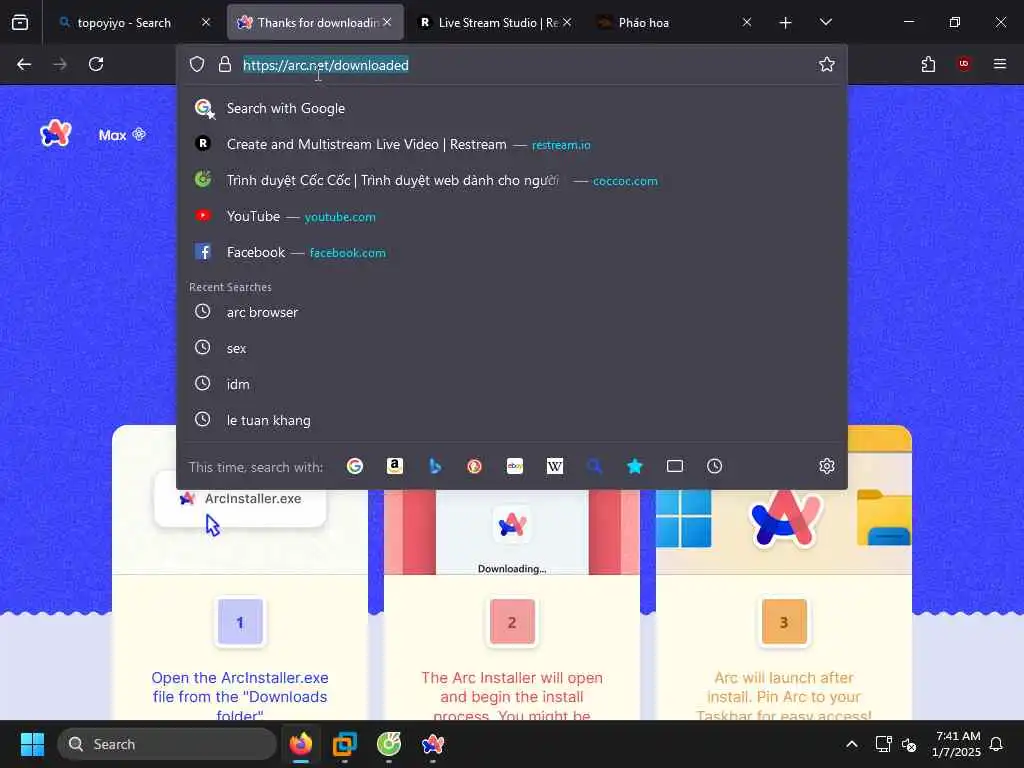
Task: Close the Live Stream Studio tab
Action: coord(567,22)
